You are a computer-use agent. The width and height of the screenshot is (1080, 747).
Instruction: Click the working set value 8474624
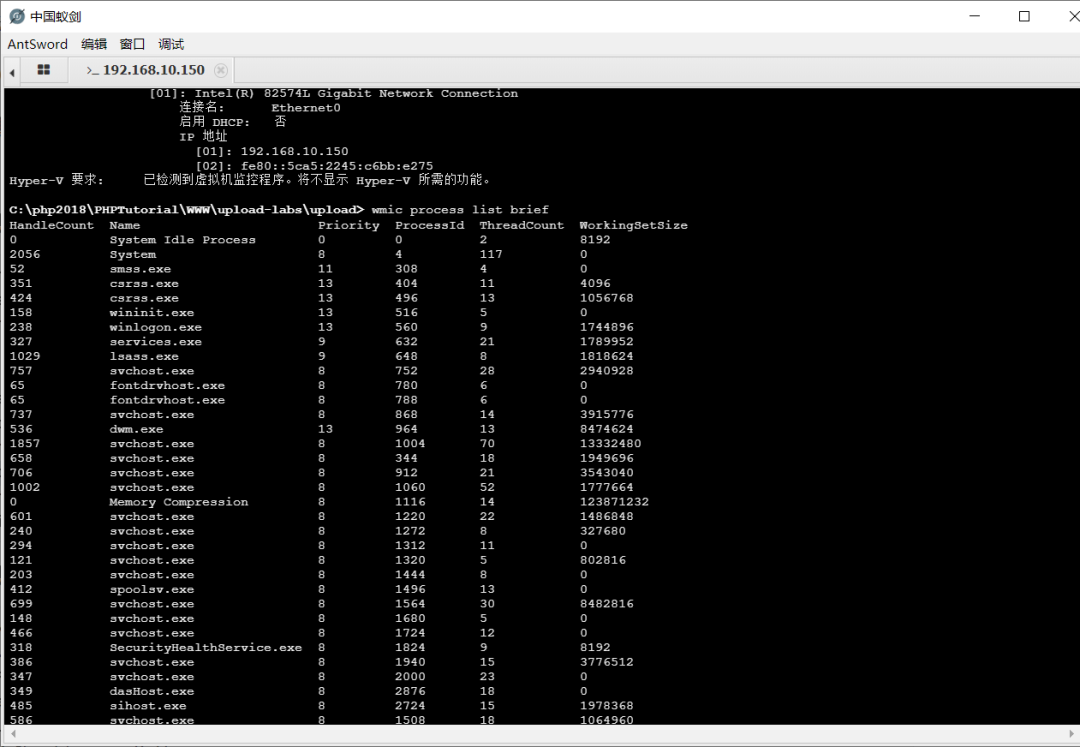pos(606,429)
